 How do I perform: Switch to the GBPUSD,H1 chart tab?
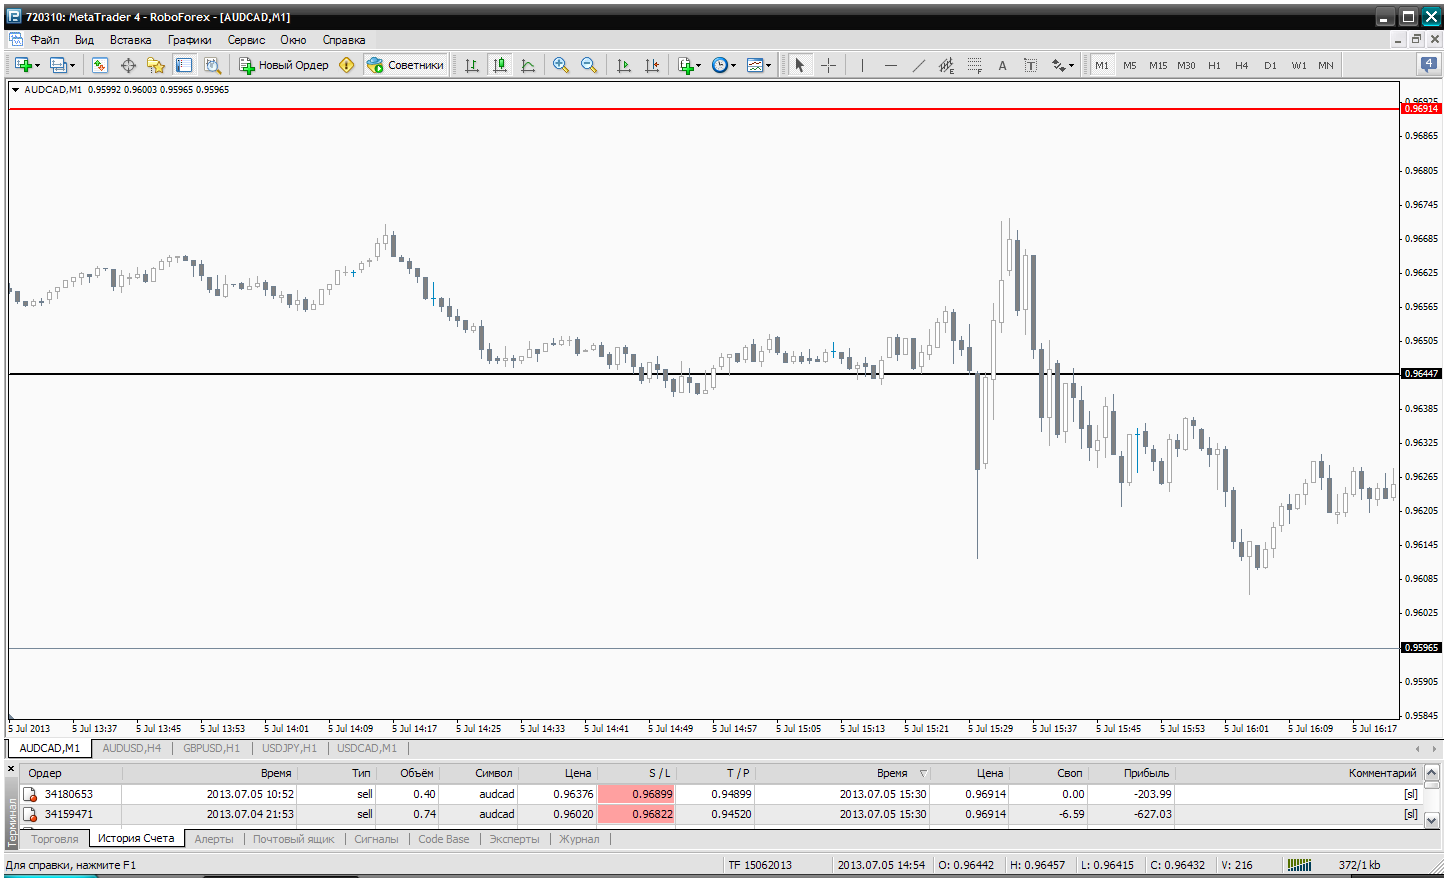pos(211,748)
